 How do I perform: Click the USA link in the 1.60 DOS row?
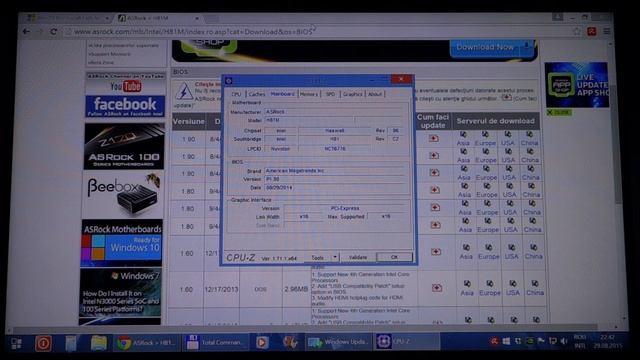pyautogui.click(x=513, y=293)
